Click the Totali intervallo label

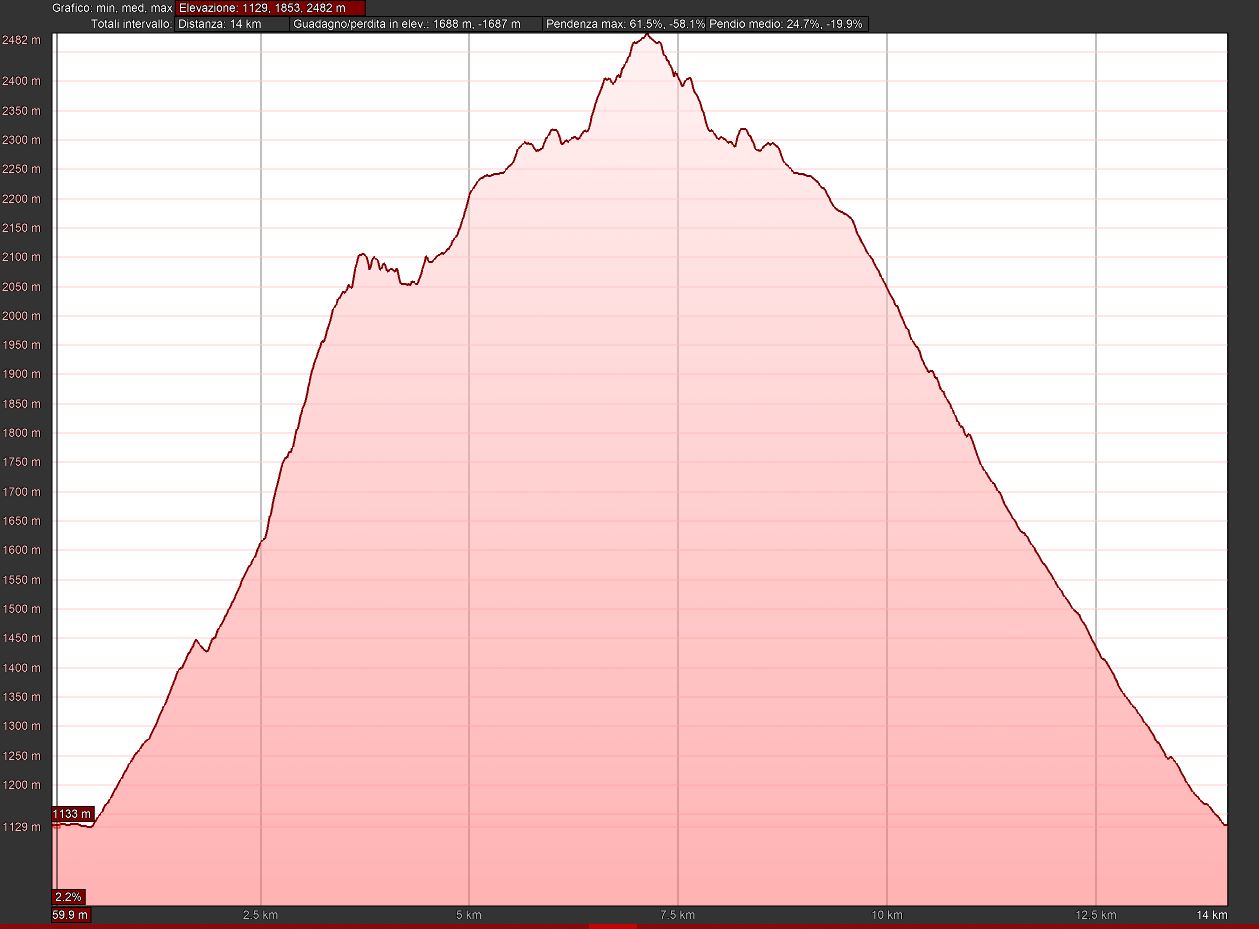[130, 23]
